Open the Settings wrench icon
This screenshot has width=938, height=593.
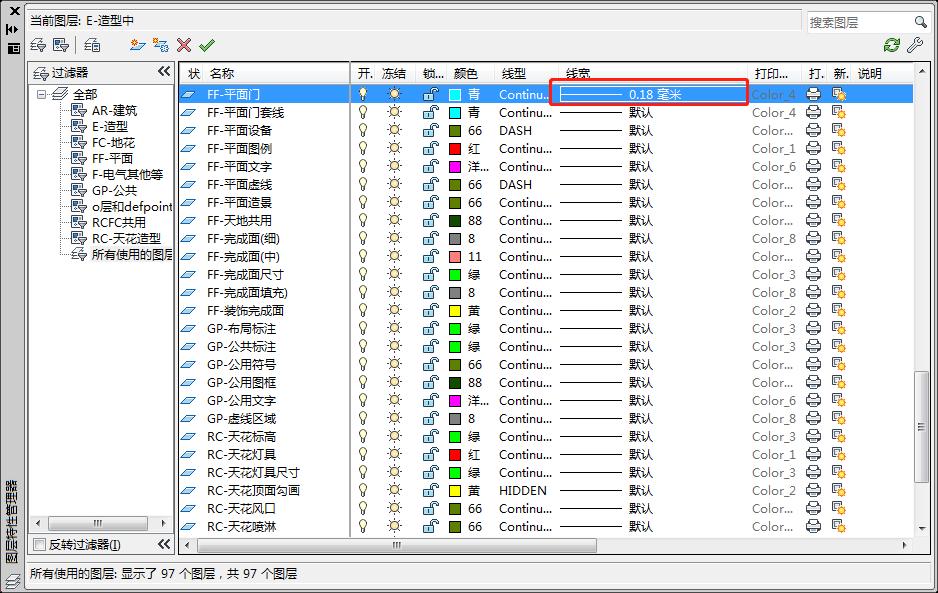tap(915, 45)
